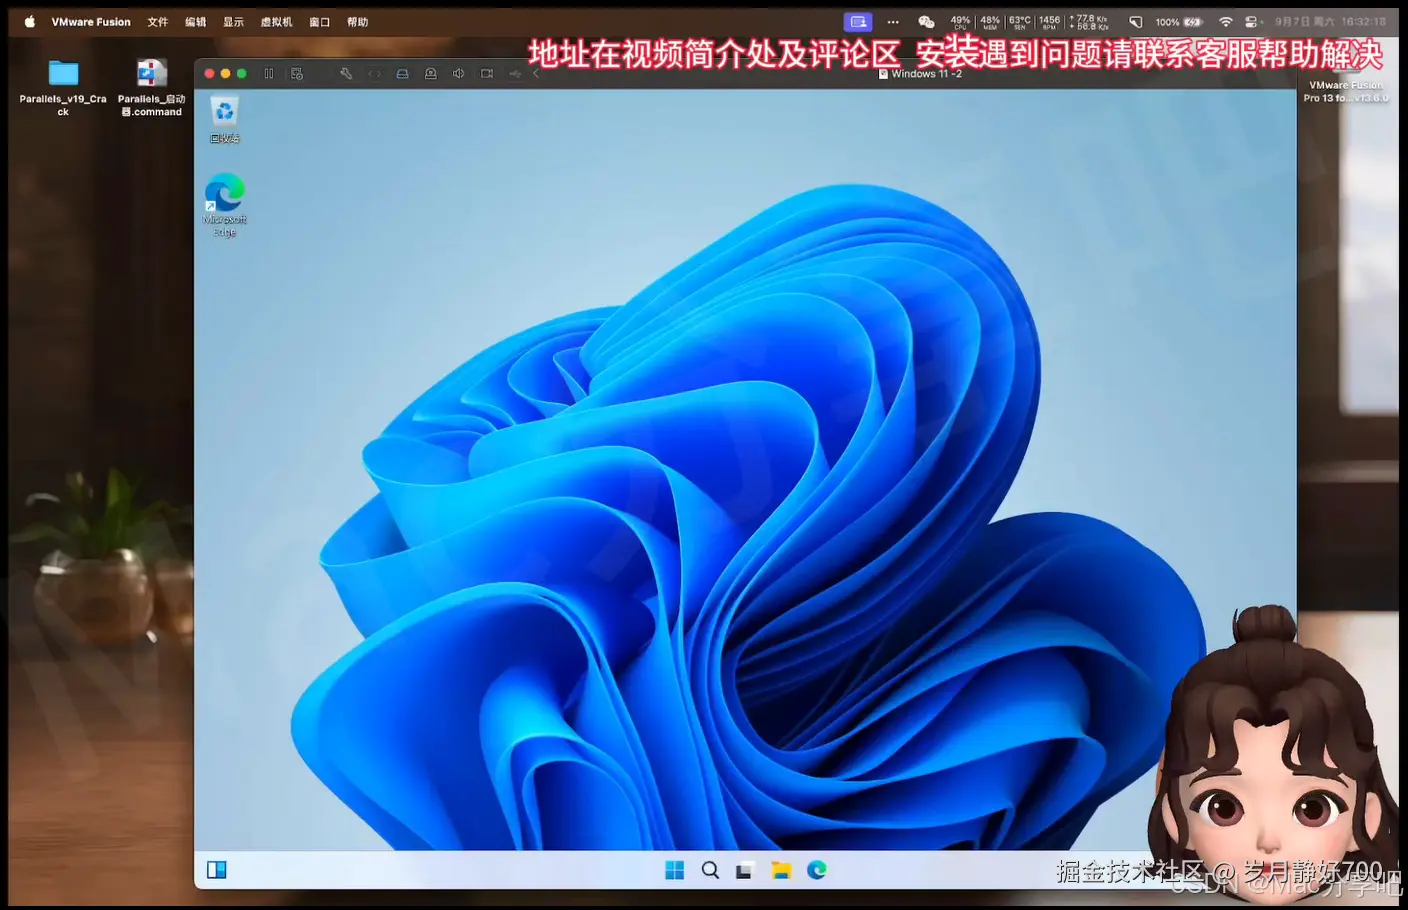Screen dimensions: 1408x910
Task: Open virtual machine Settings with the wrench icon
Action: pos(345,73)
